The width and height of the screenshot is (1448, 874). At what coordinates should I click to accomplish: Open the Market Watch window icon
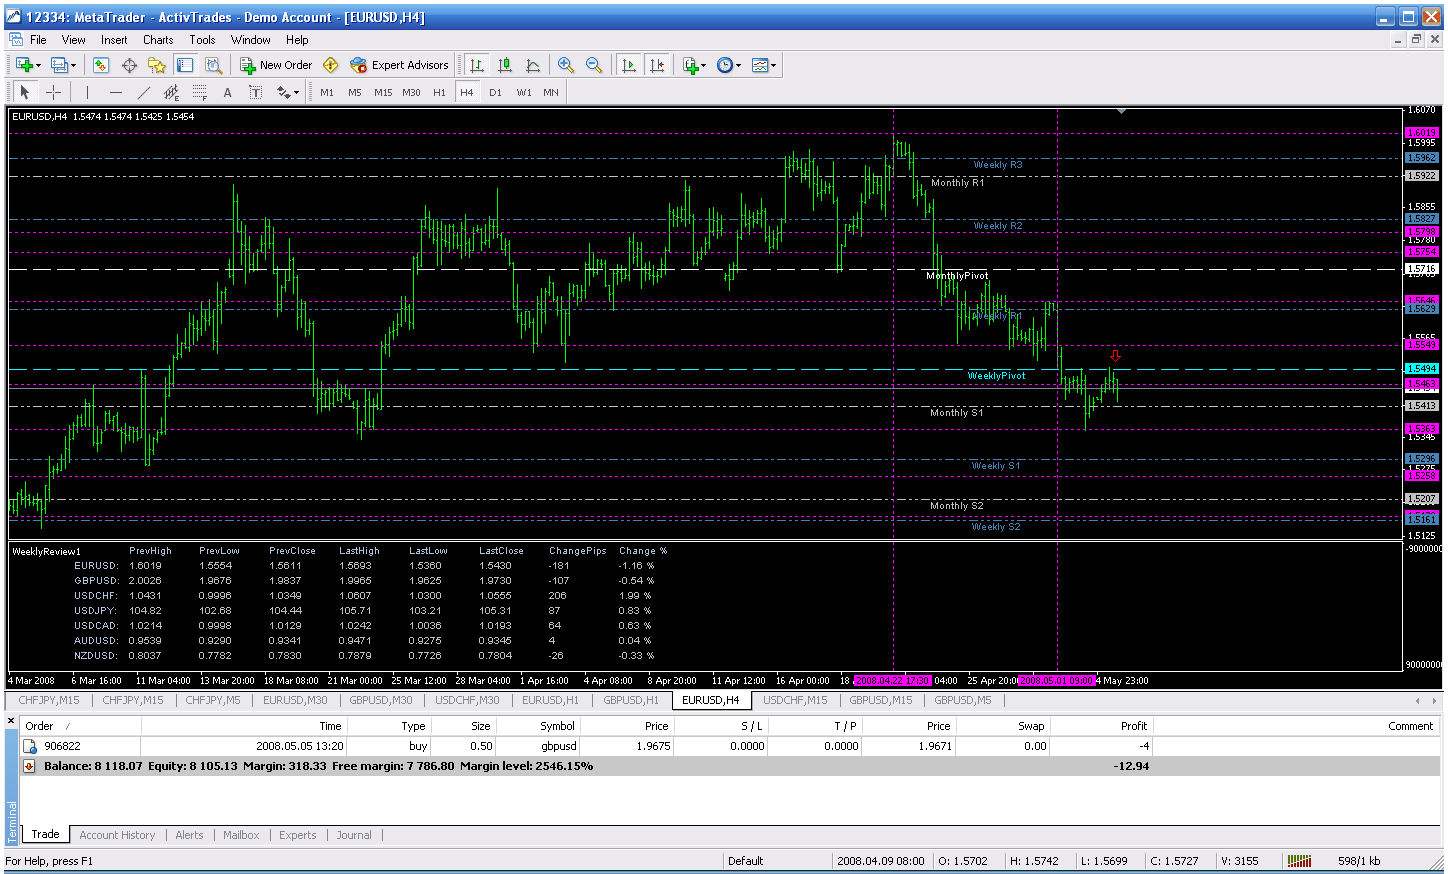tap(101, 65)
